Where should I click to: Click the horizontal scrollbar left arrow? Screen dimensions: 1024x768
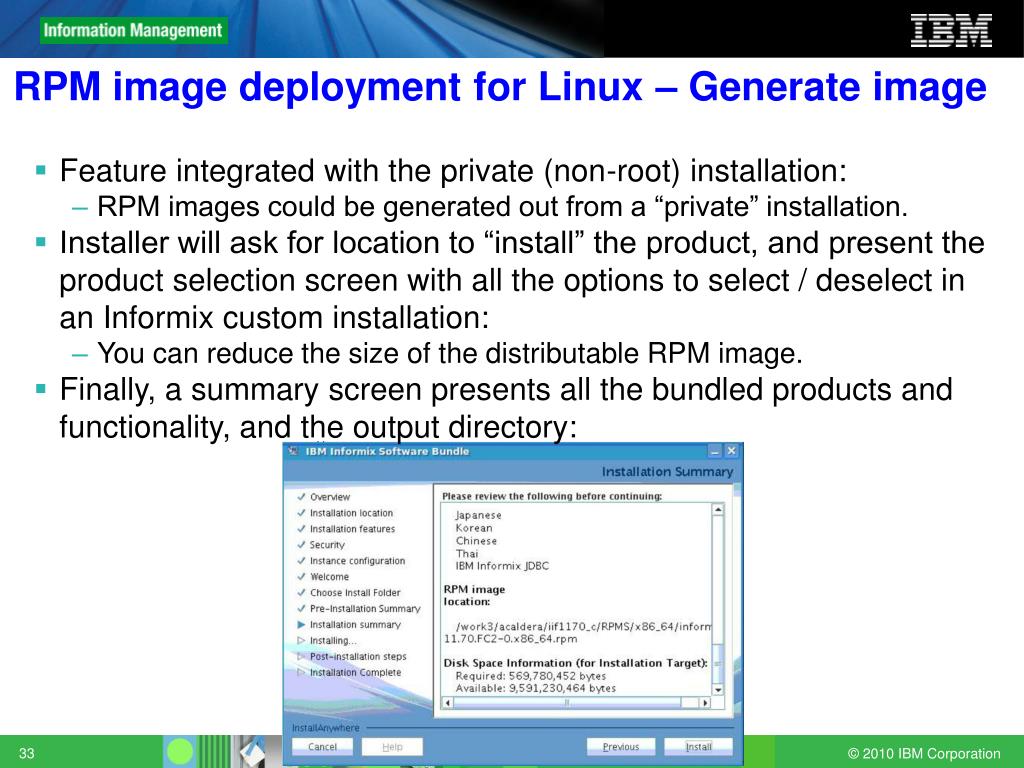click(x=447, y=703)
